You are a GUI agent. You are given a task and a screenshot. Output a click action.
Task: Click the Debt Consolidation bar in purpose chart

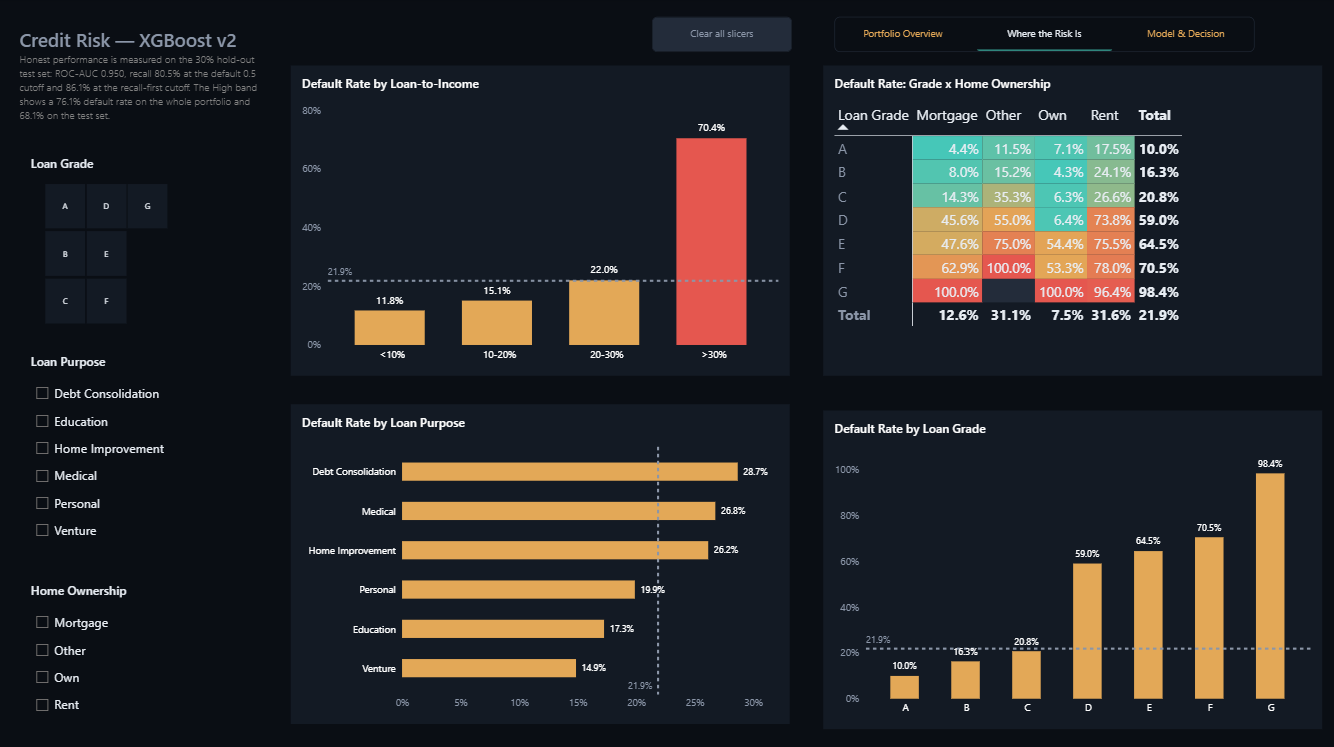point(570,471)
